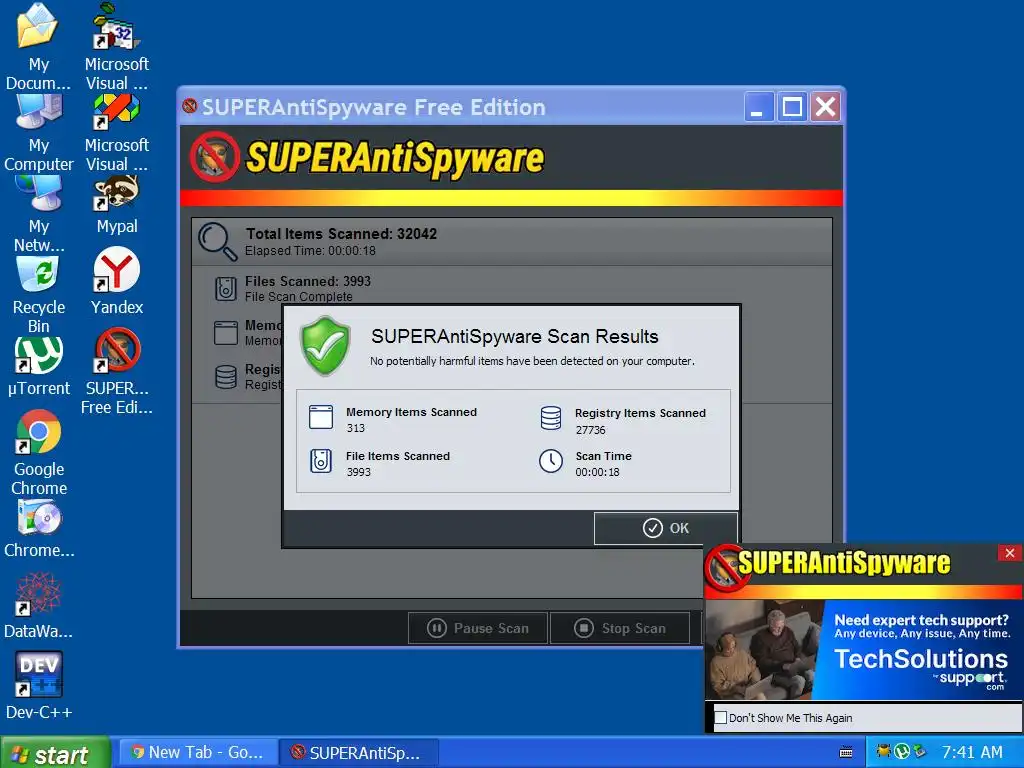Click the taskbar clock showing 7:41 AM
This screenshot has height=768, width=1024.
coord(972,752)
